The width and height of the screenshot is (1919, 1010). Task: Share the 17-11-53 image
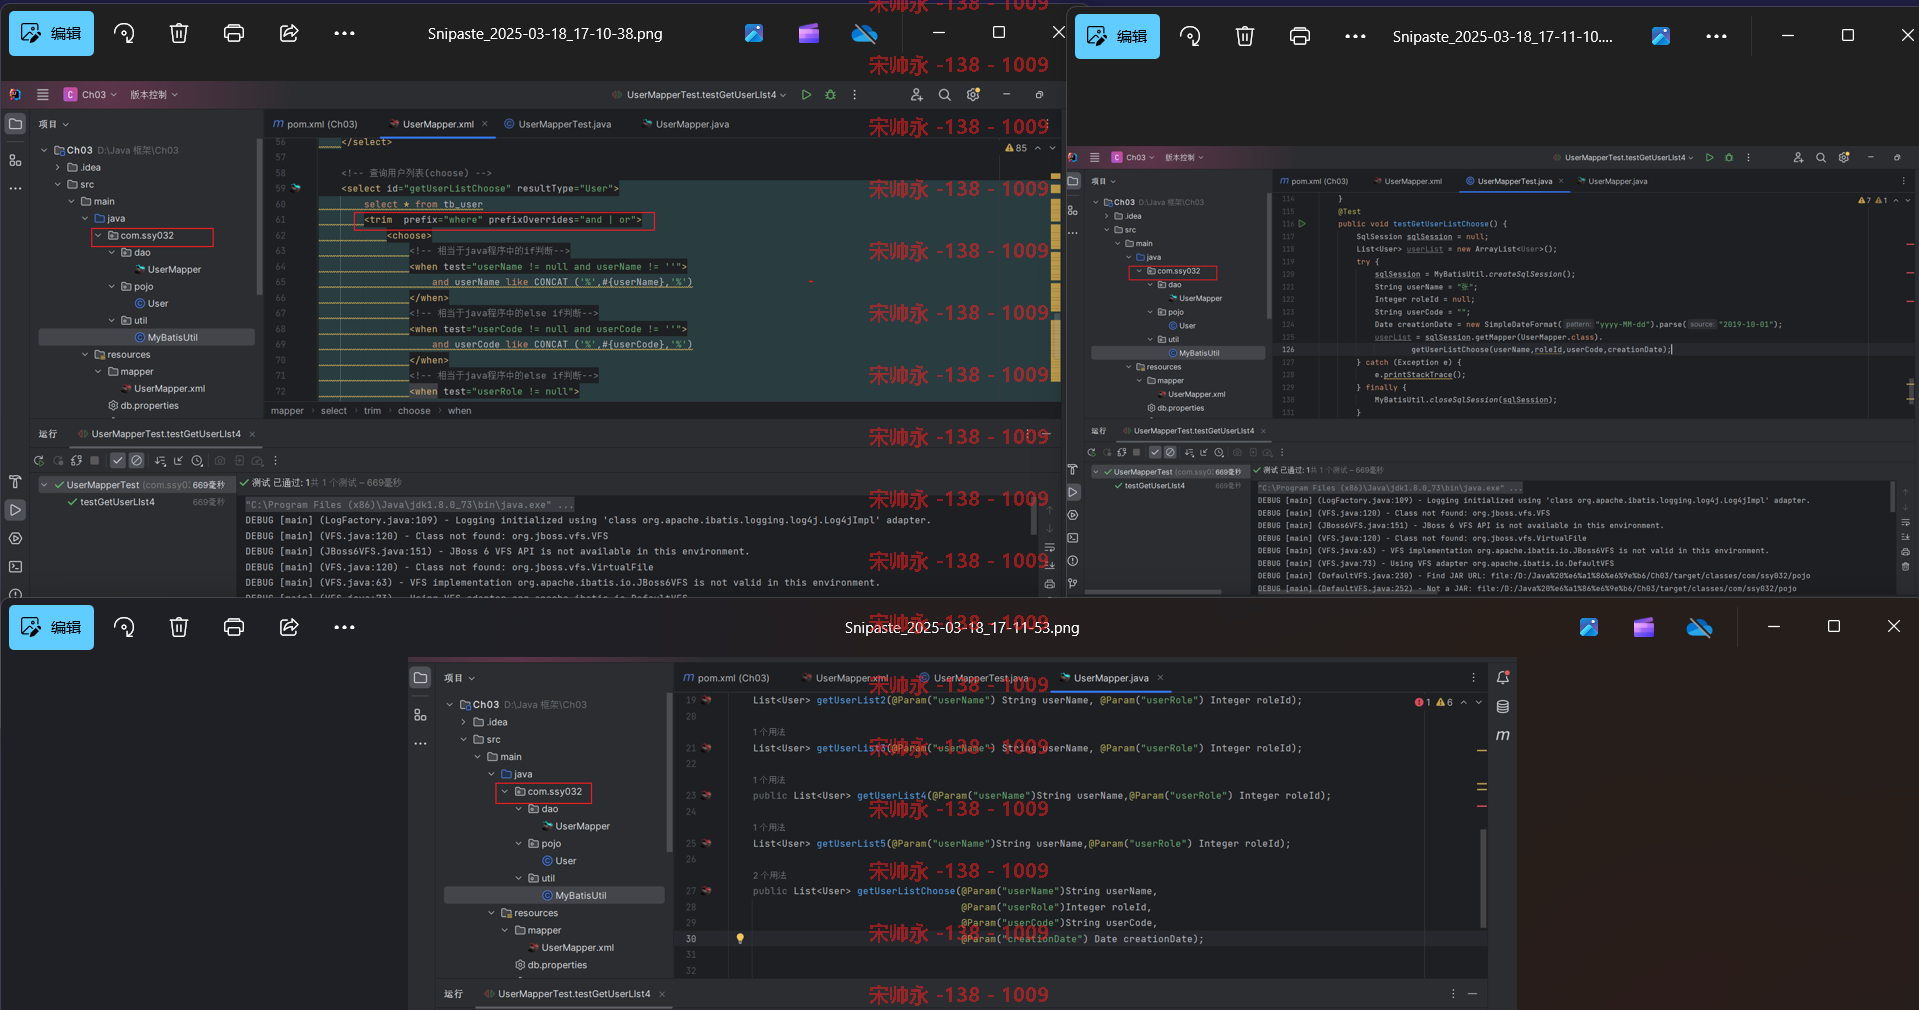(289, 627)
